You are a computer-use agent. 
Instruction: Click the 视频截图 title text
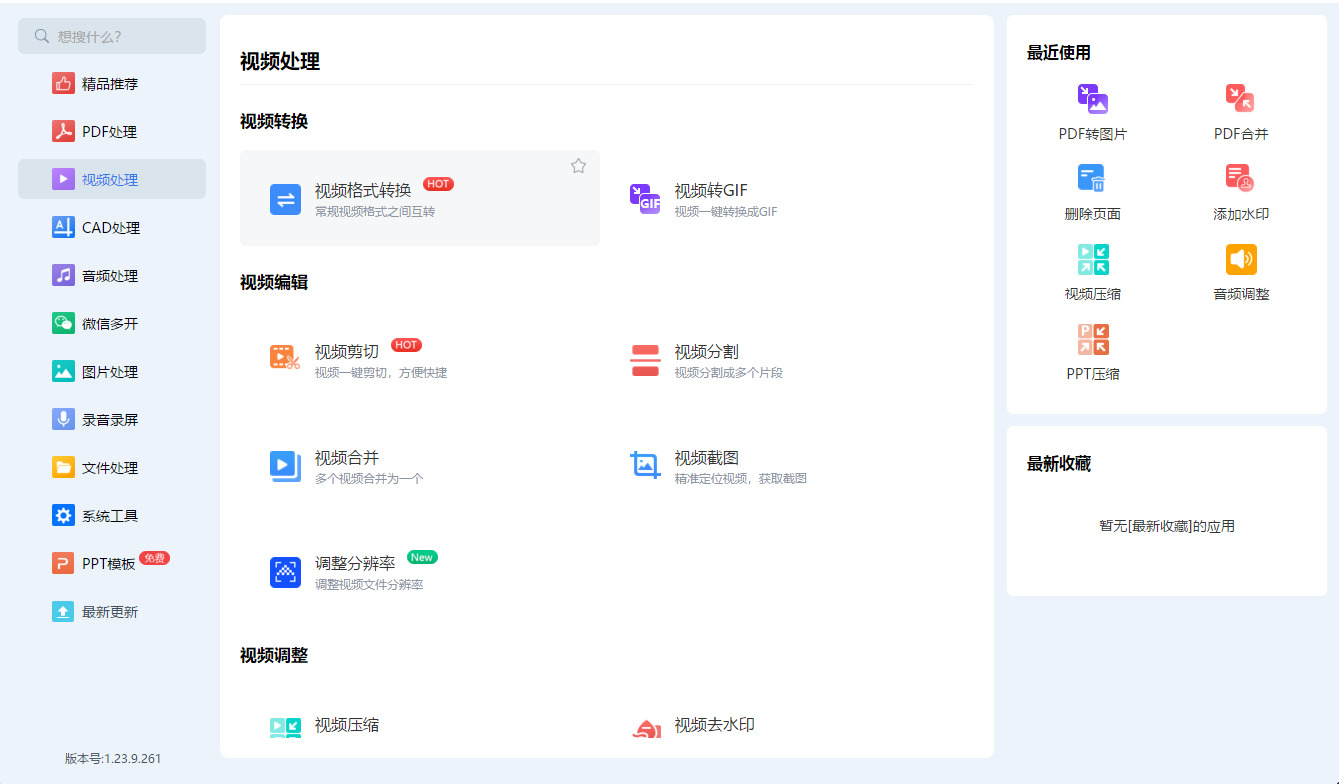706,458
